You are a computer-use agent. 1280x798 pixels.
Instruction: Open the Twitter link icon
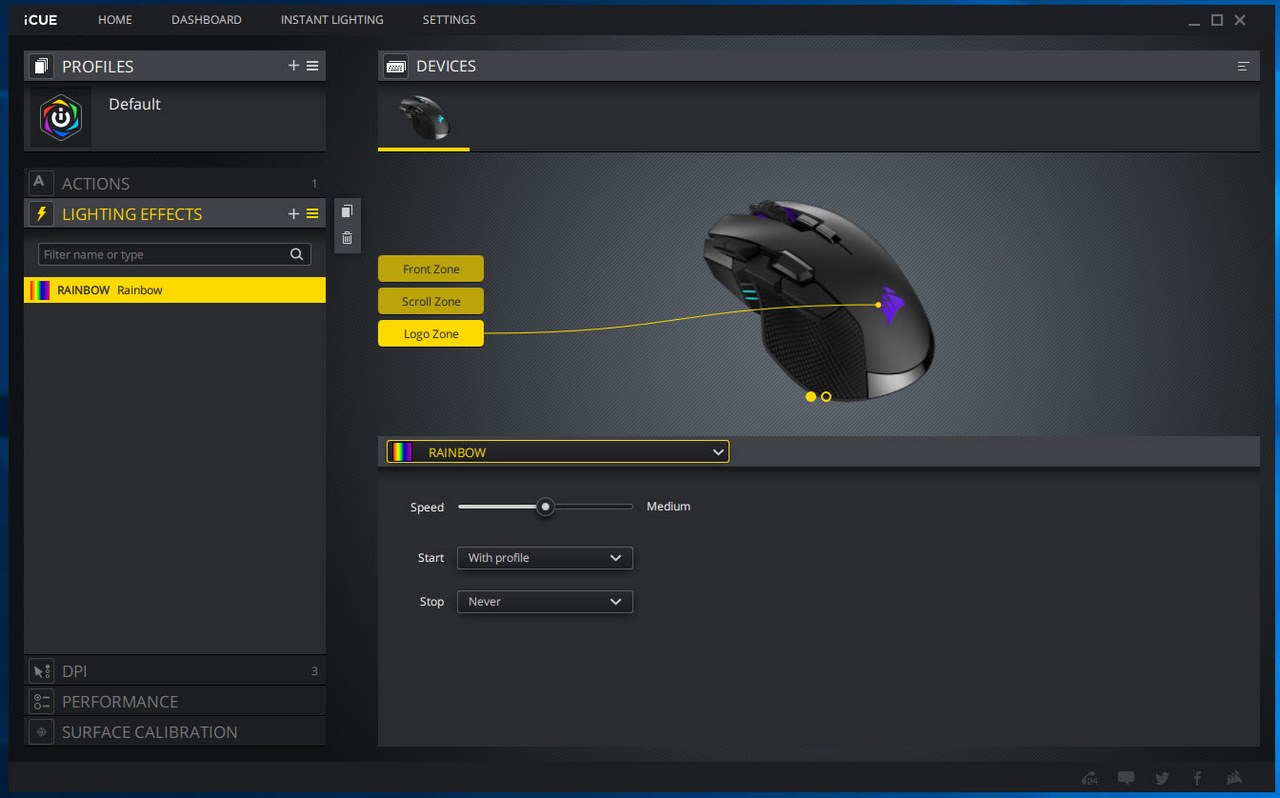click(x=1162, y=778)
